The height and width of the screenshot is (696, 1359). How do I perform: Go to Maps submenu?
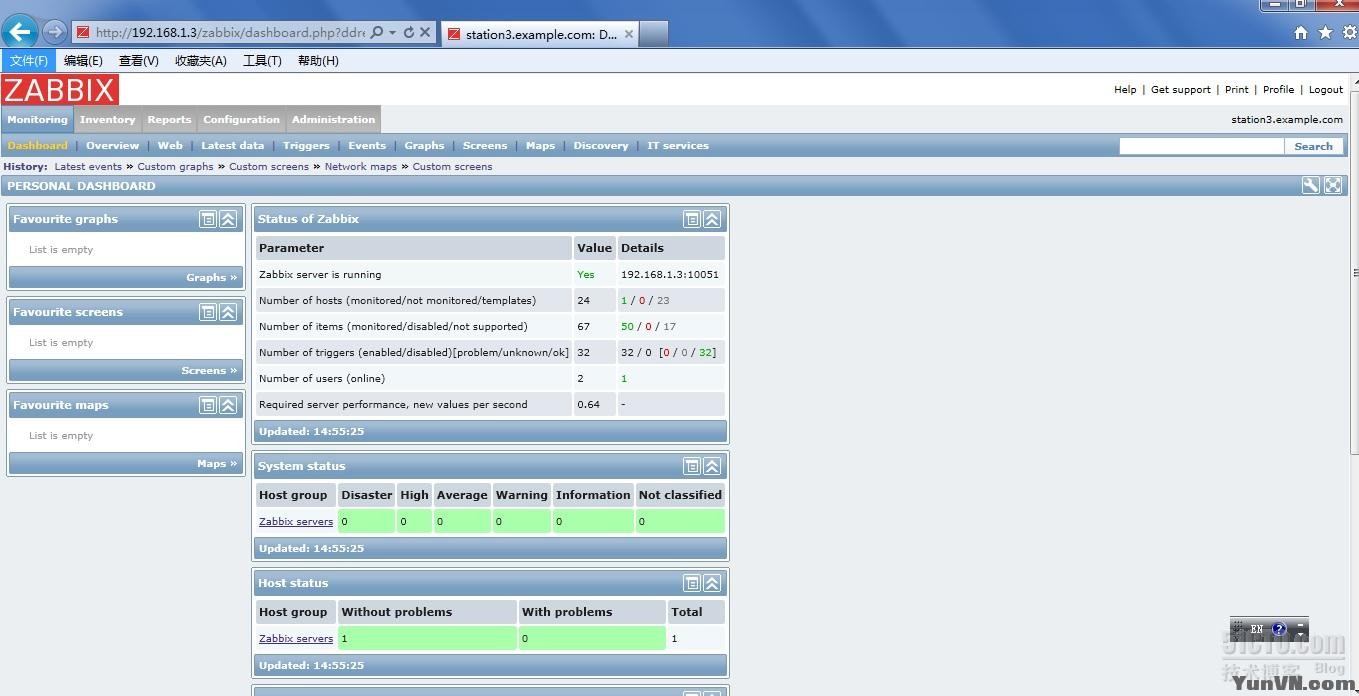(x=540, y=145)
